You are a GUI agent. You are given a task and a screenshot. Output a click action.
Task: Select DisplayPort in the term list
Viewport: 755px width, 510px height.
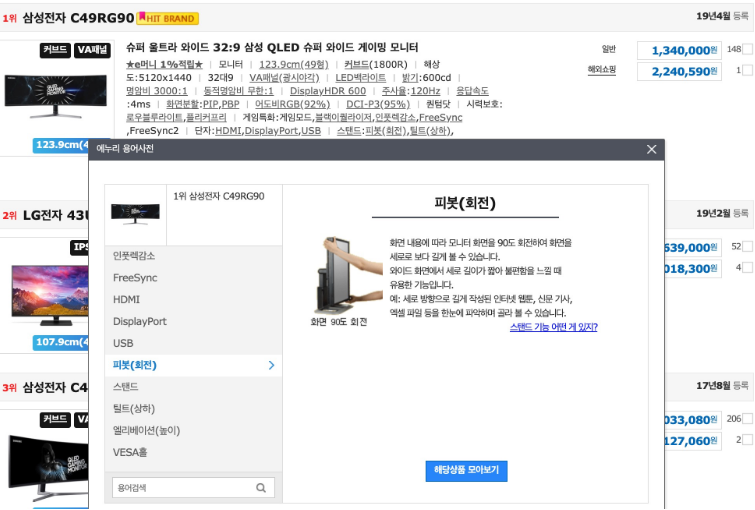[193, 321]
